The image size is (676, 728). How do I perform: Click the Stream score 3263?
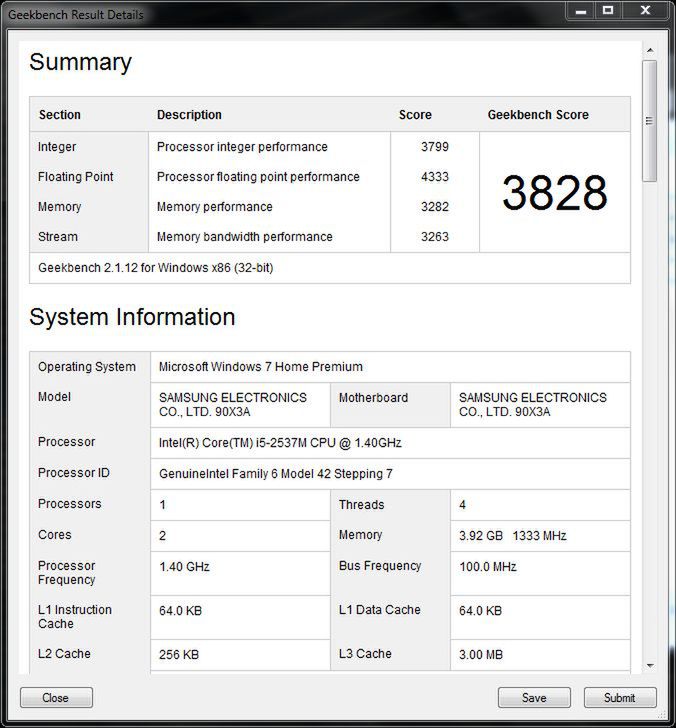[x=435, y=237]
